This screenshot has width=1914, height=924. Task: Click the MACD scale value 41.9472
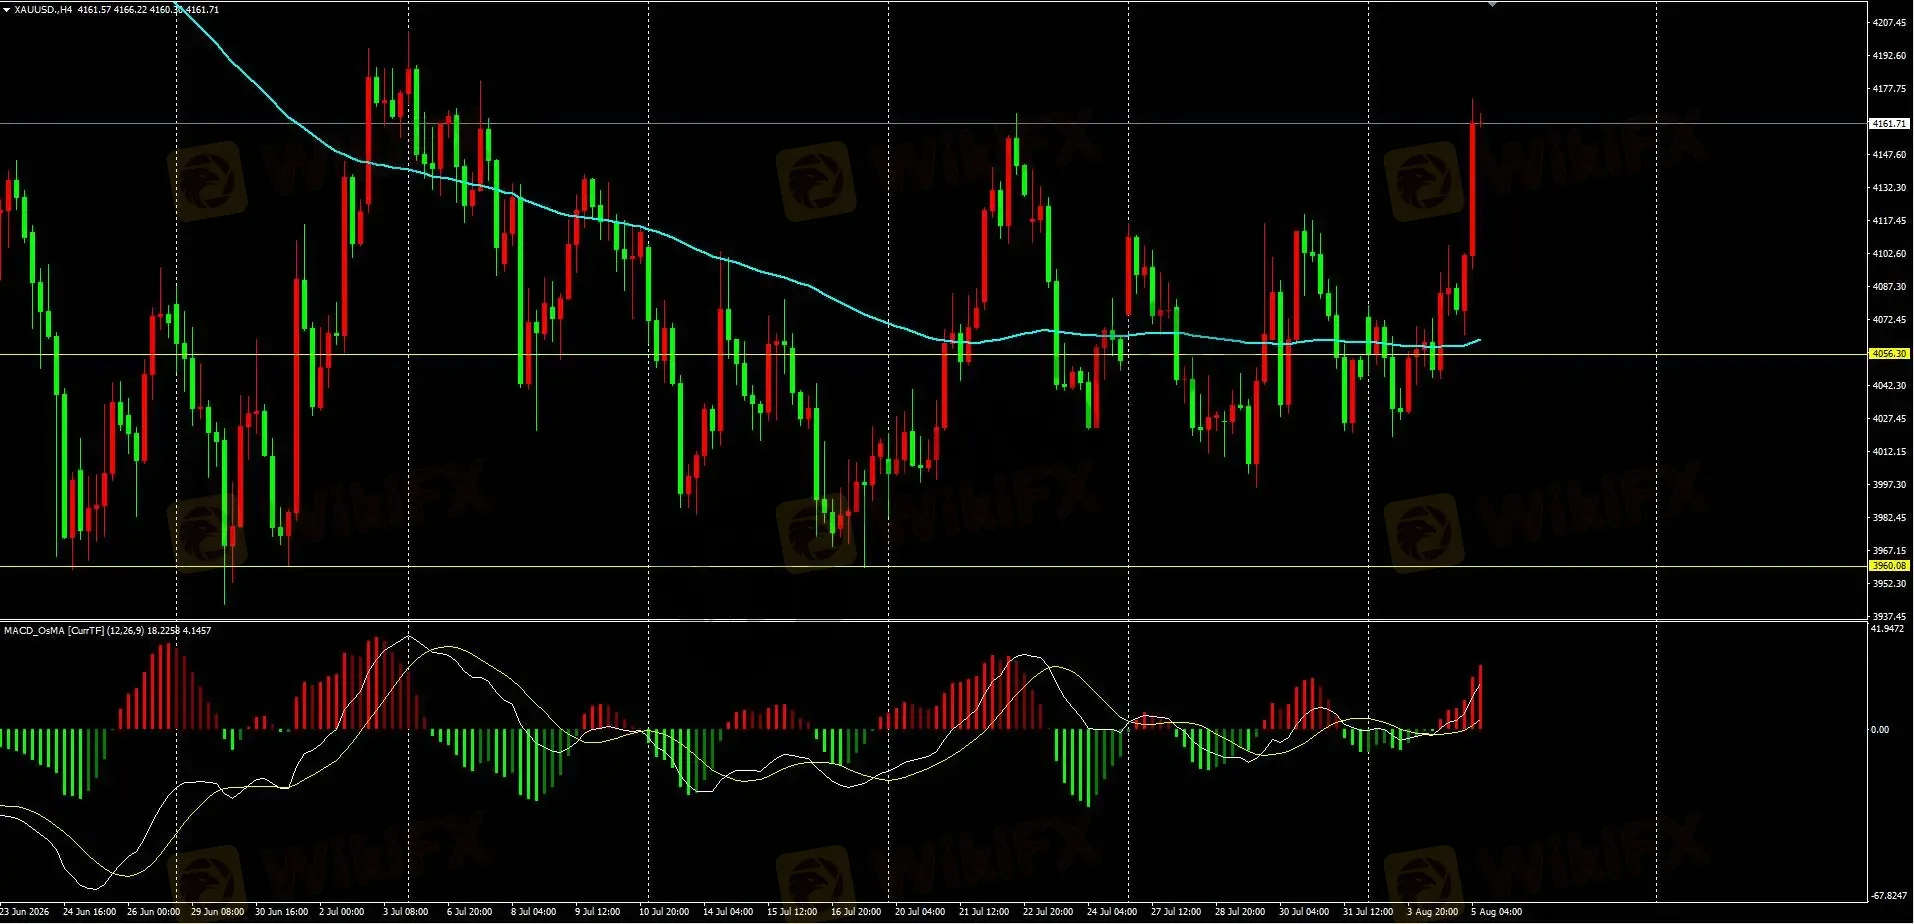click(x=1887, y=629)
